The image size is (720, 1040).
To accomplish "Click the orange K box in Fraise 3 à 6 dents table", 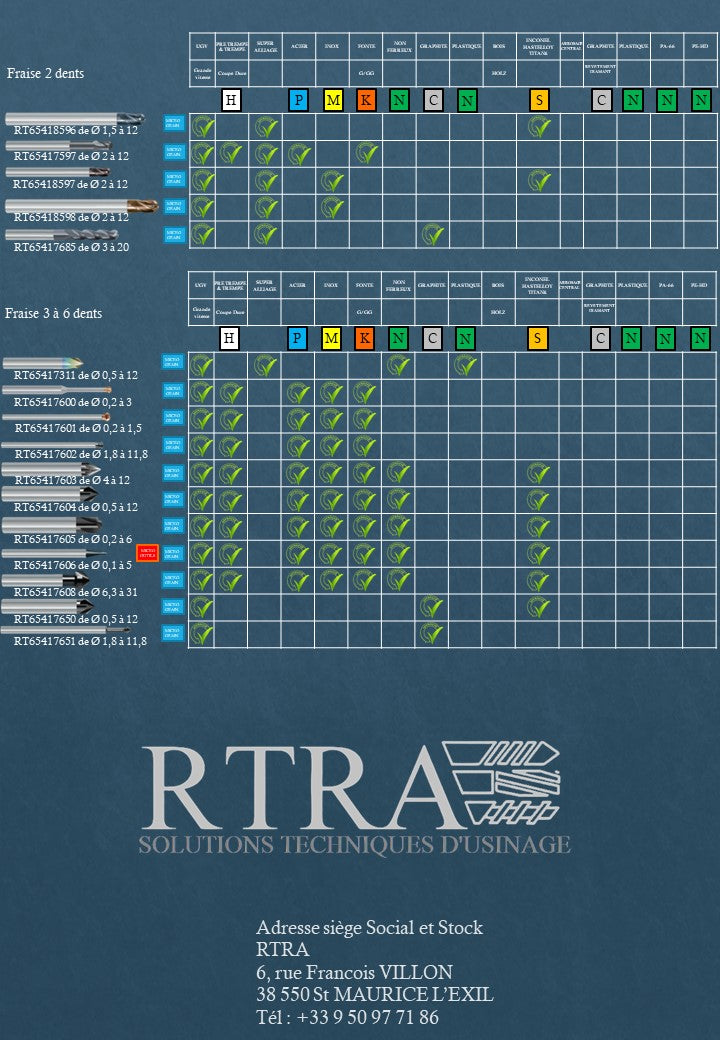I will [x=364, y=338].
